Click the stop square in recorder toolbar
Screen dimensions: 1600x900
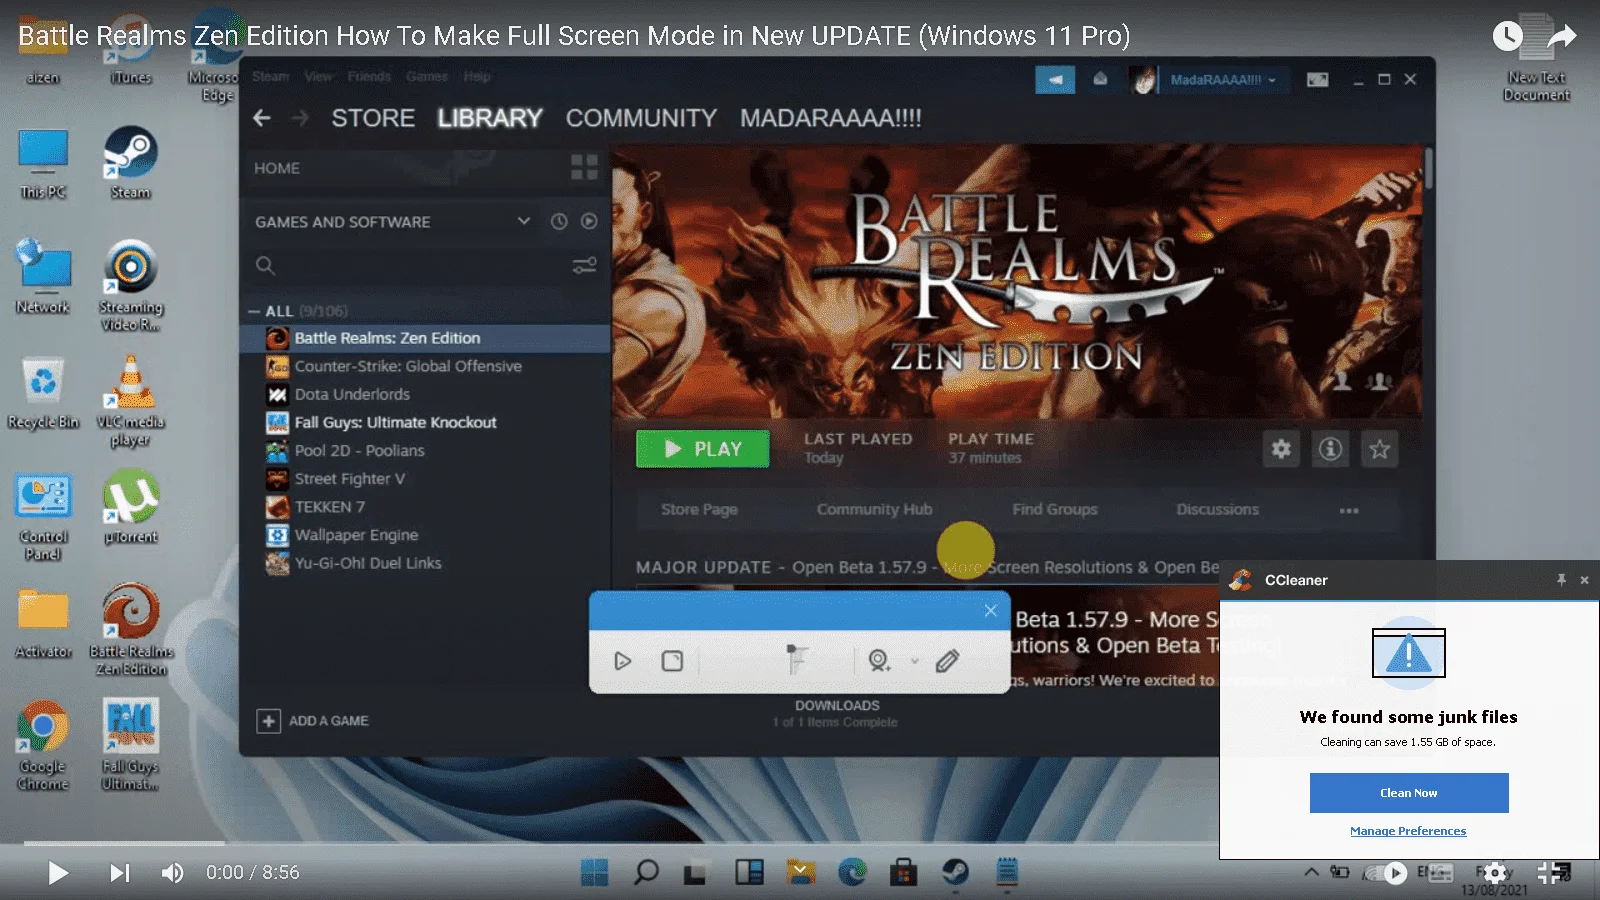pos(672,661)
